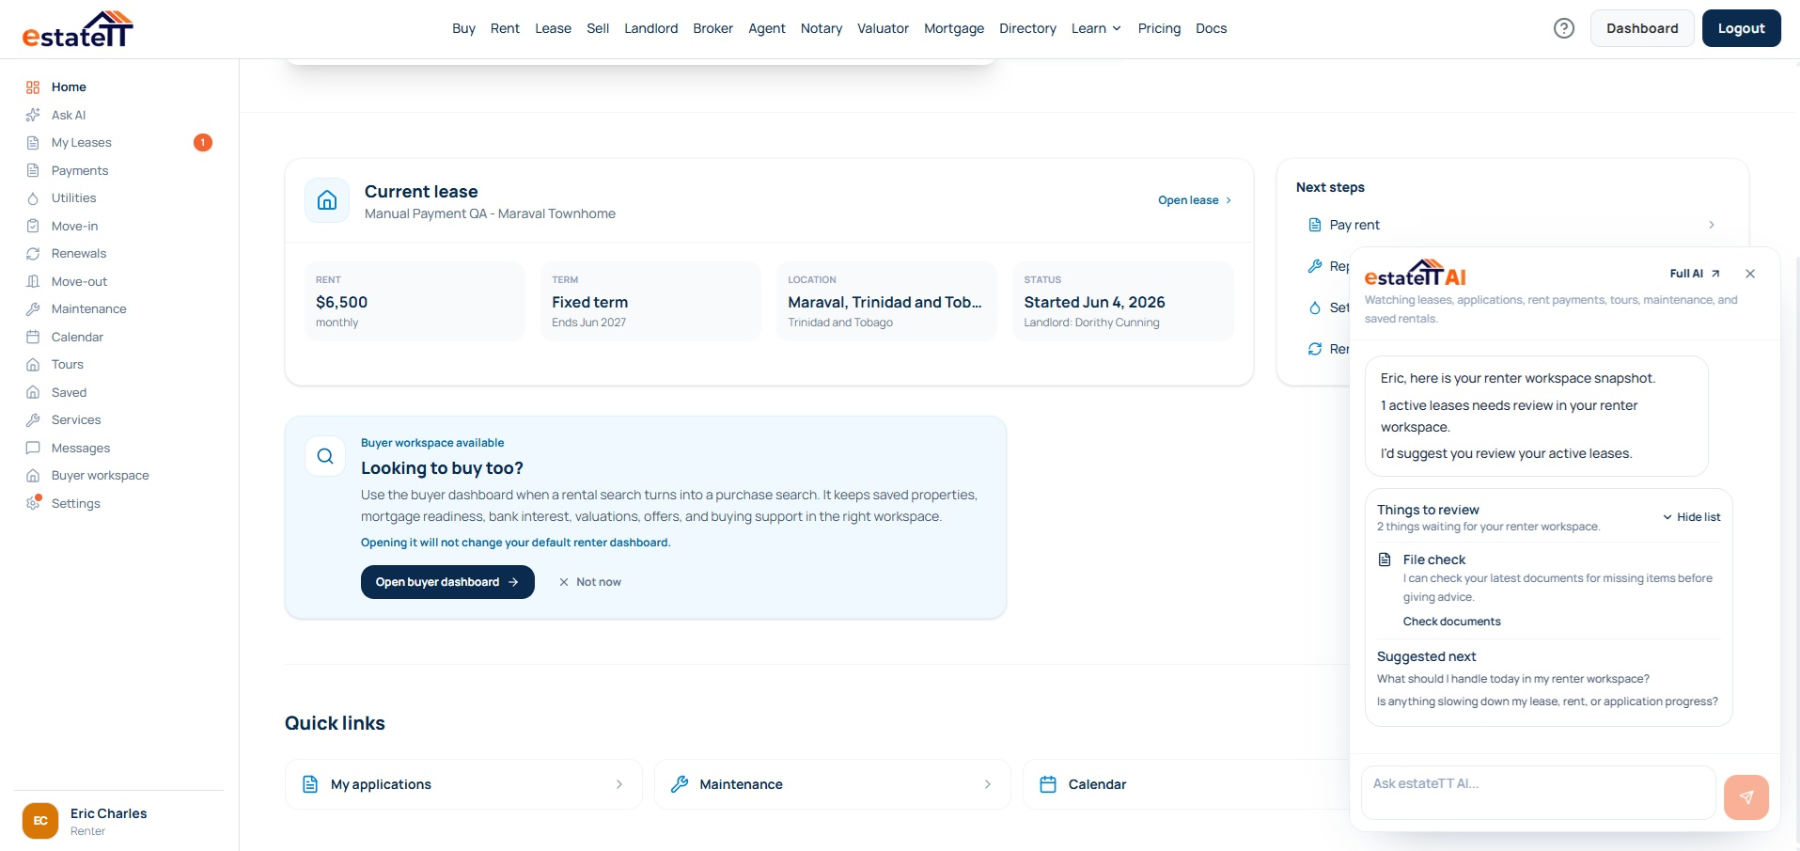Click the Messages chat bubble icon
The width and height of the screenshot is (1800, 851).
pos(33,448)
